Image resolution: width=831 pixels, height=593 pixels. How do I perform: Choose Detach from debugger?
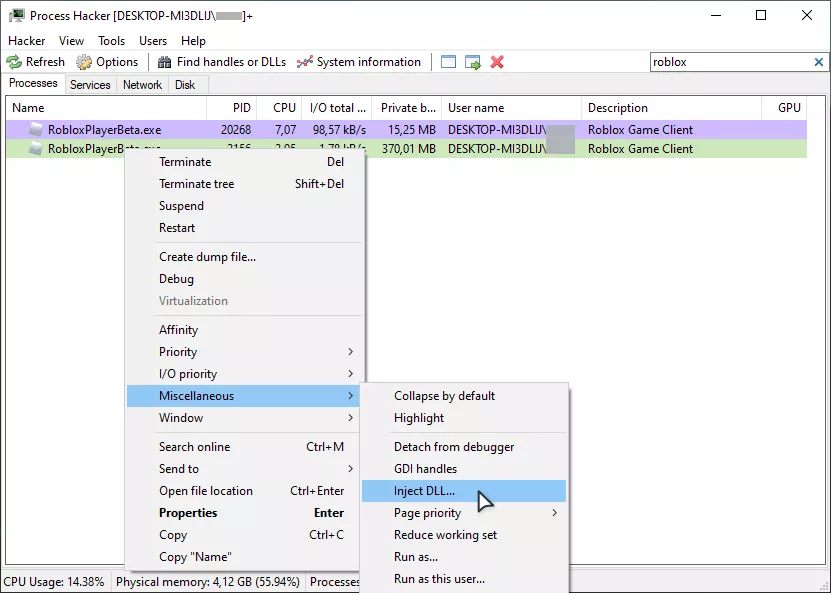coord(464,447)
